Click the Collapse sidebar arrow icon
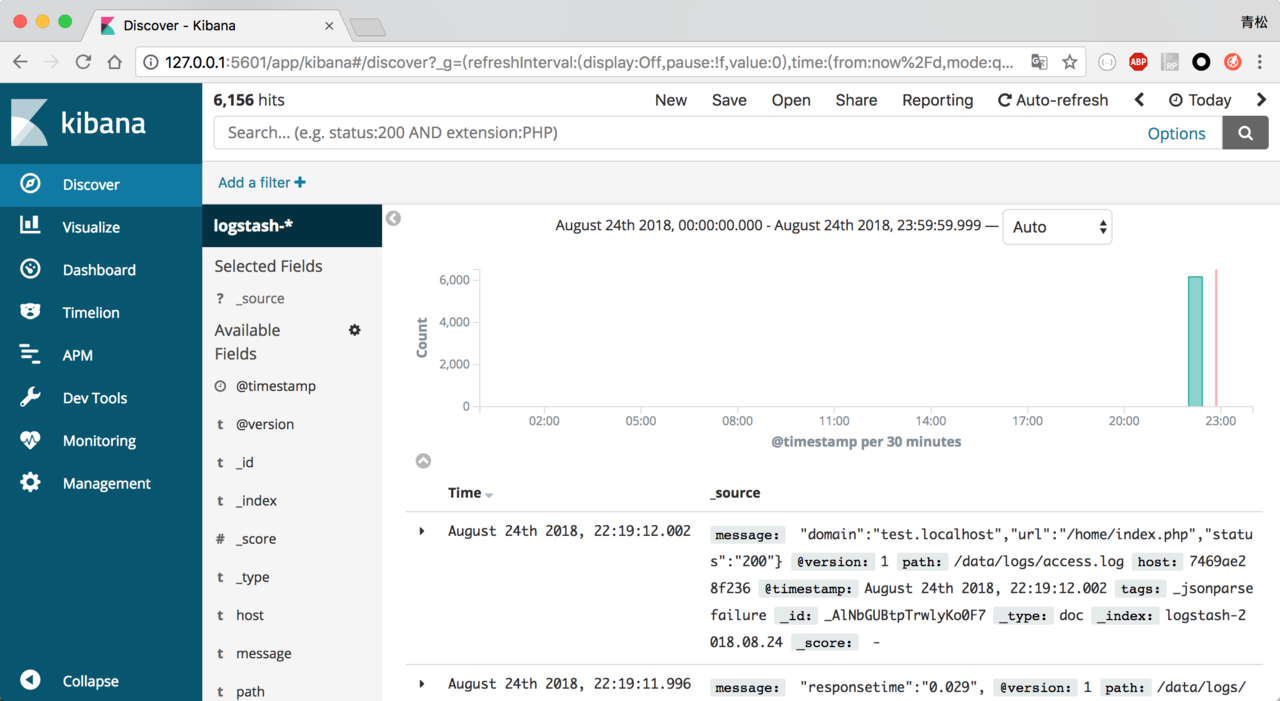 click(30, 681)
